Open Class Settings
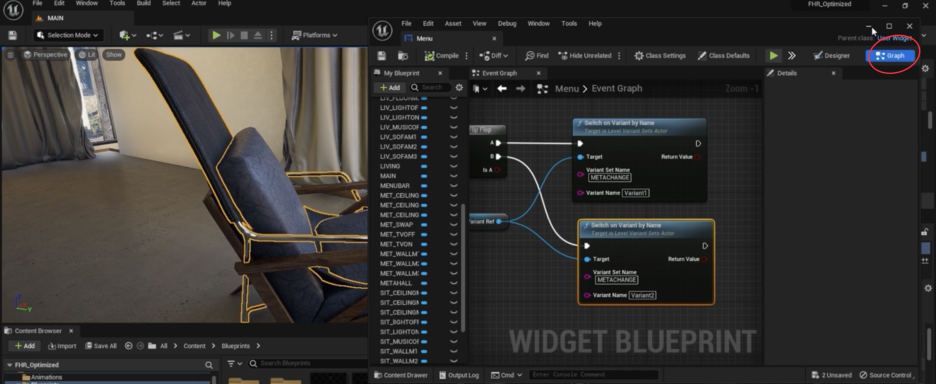 pos(660,56)
